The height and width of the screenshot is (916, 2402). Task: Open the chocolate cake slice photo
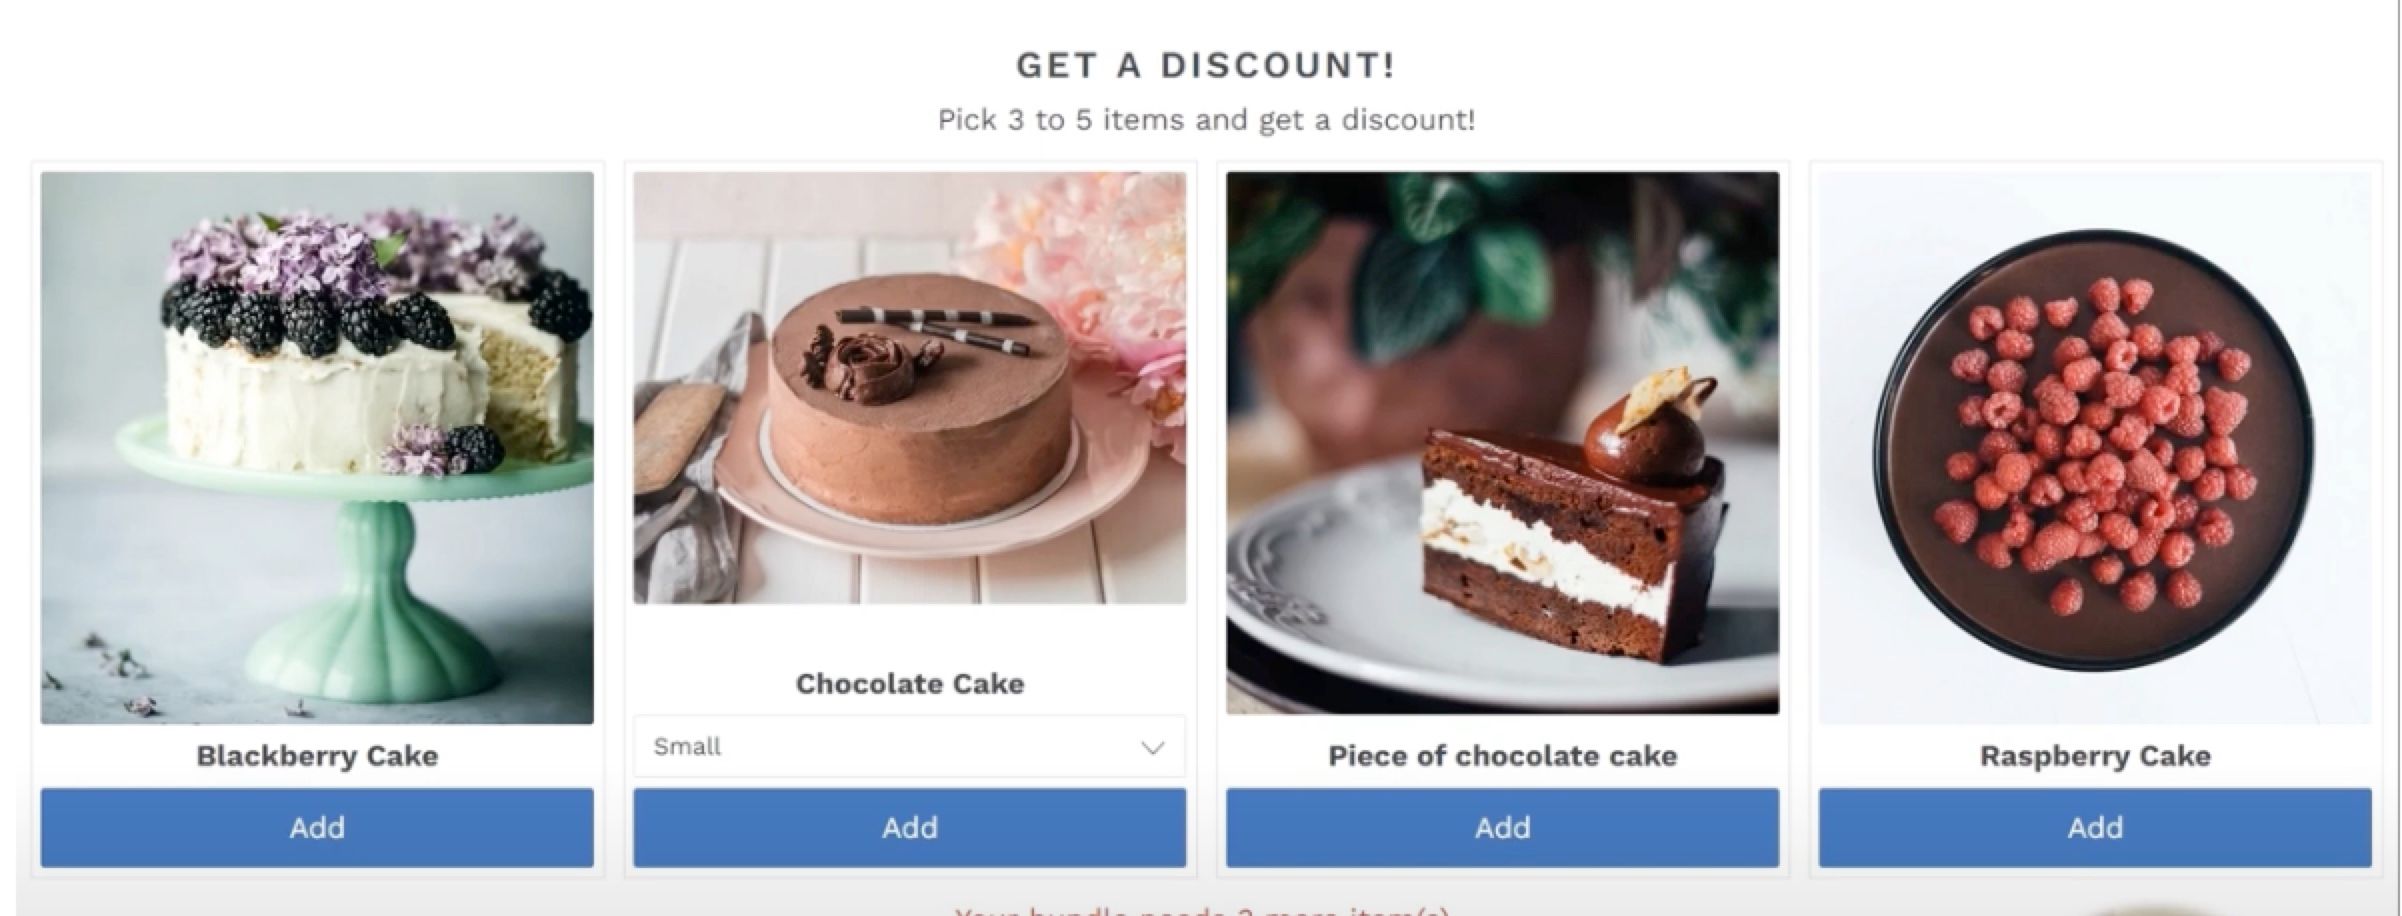1502,443
